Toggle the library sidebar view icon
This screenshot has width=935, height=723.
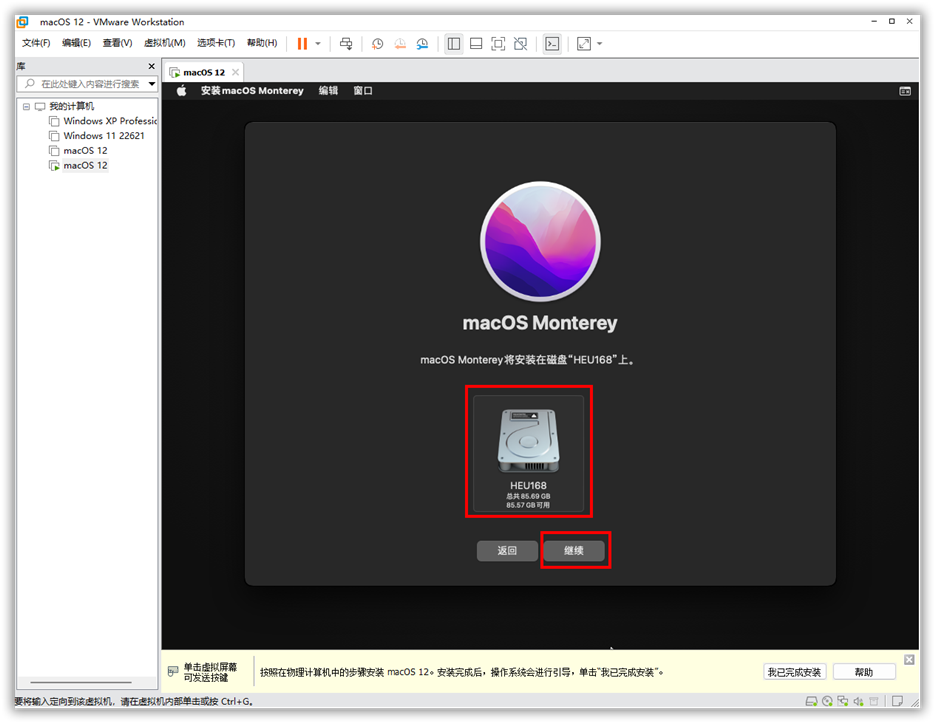454,44
